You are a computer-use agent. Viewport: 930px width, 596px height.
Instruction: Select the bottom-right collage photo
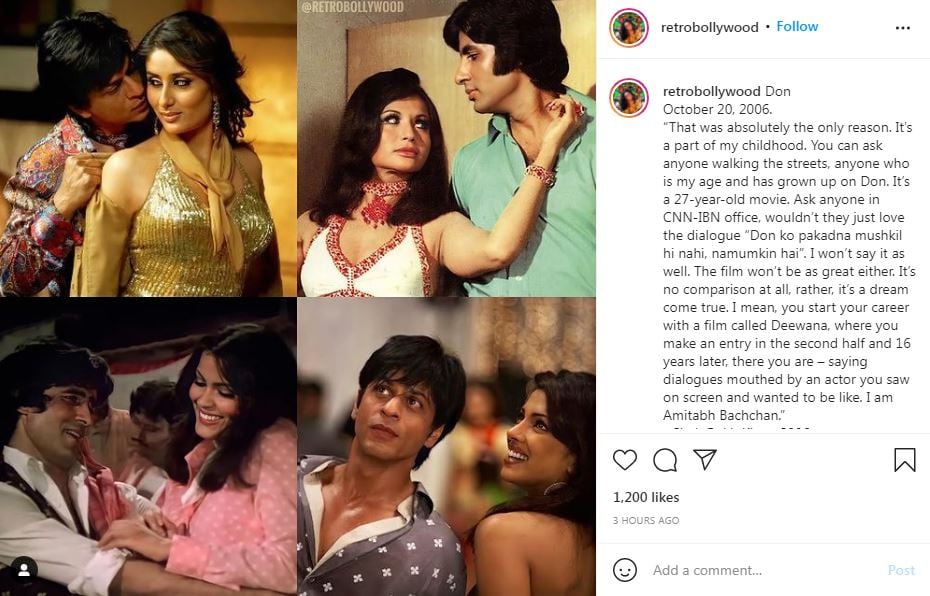click(x=447, y=447)
